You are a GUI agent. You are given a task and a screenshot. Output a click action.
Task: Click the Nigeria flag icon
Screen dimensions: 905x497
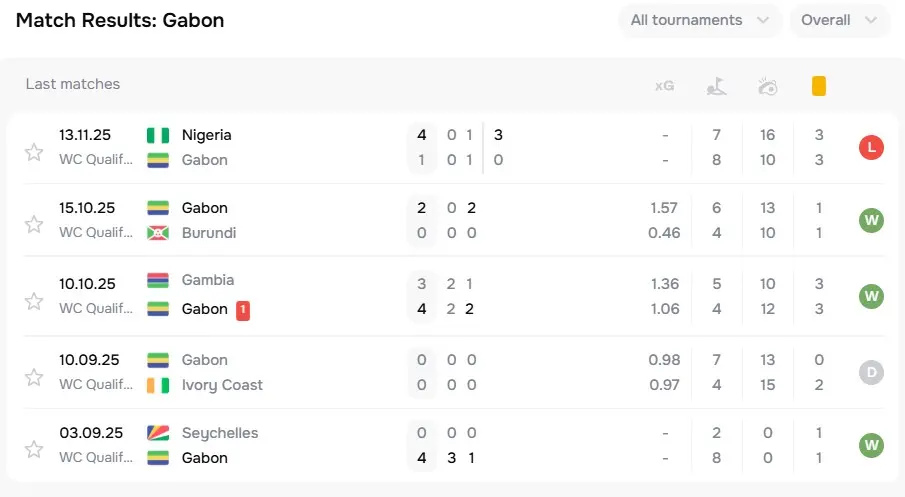[x=158, y=136]
